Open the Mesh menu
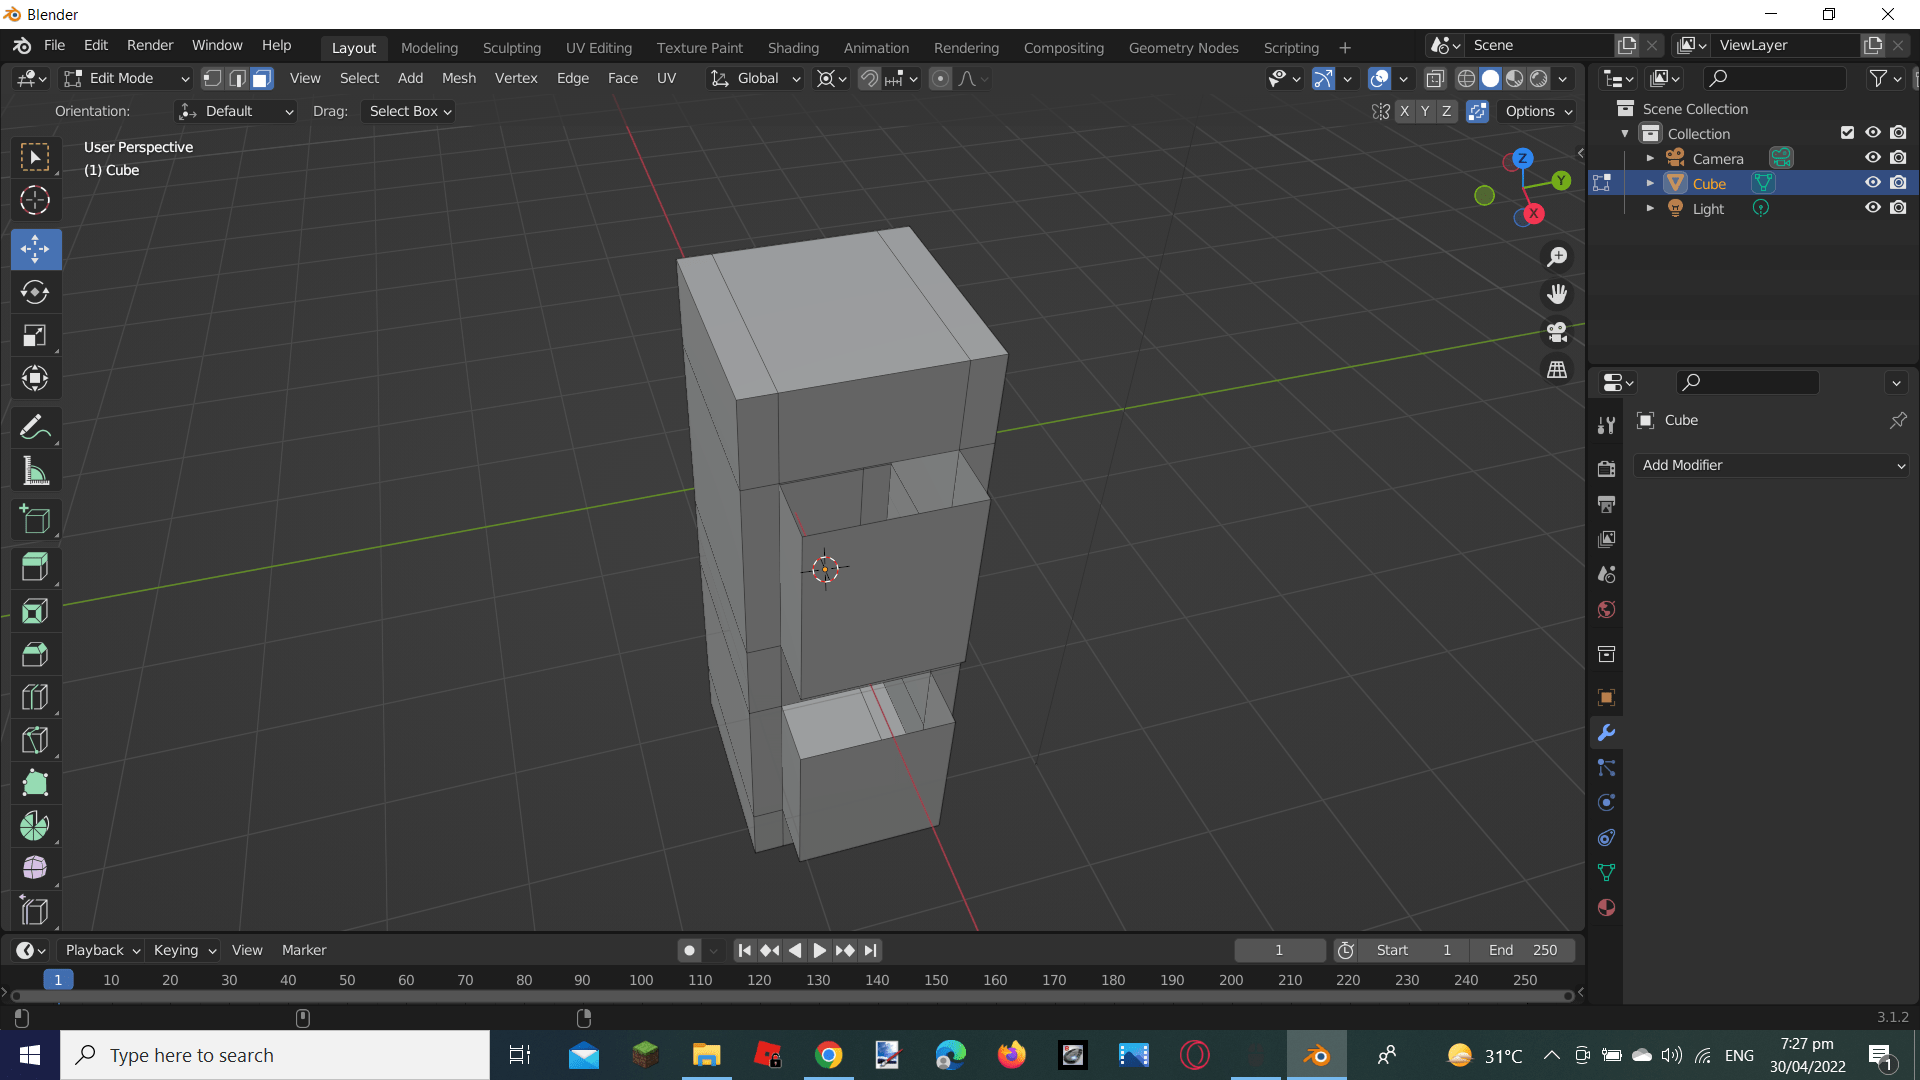This screenshot has width=1920, height=1080. [x=458, y=78]
